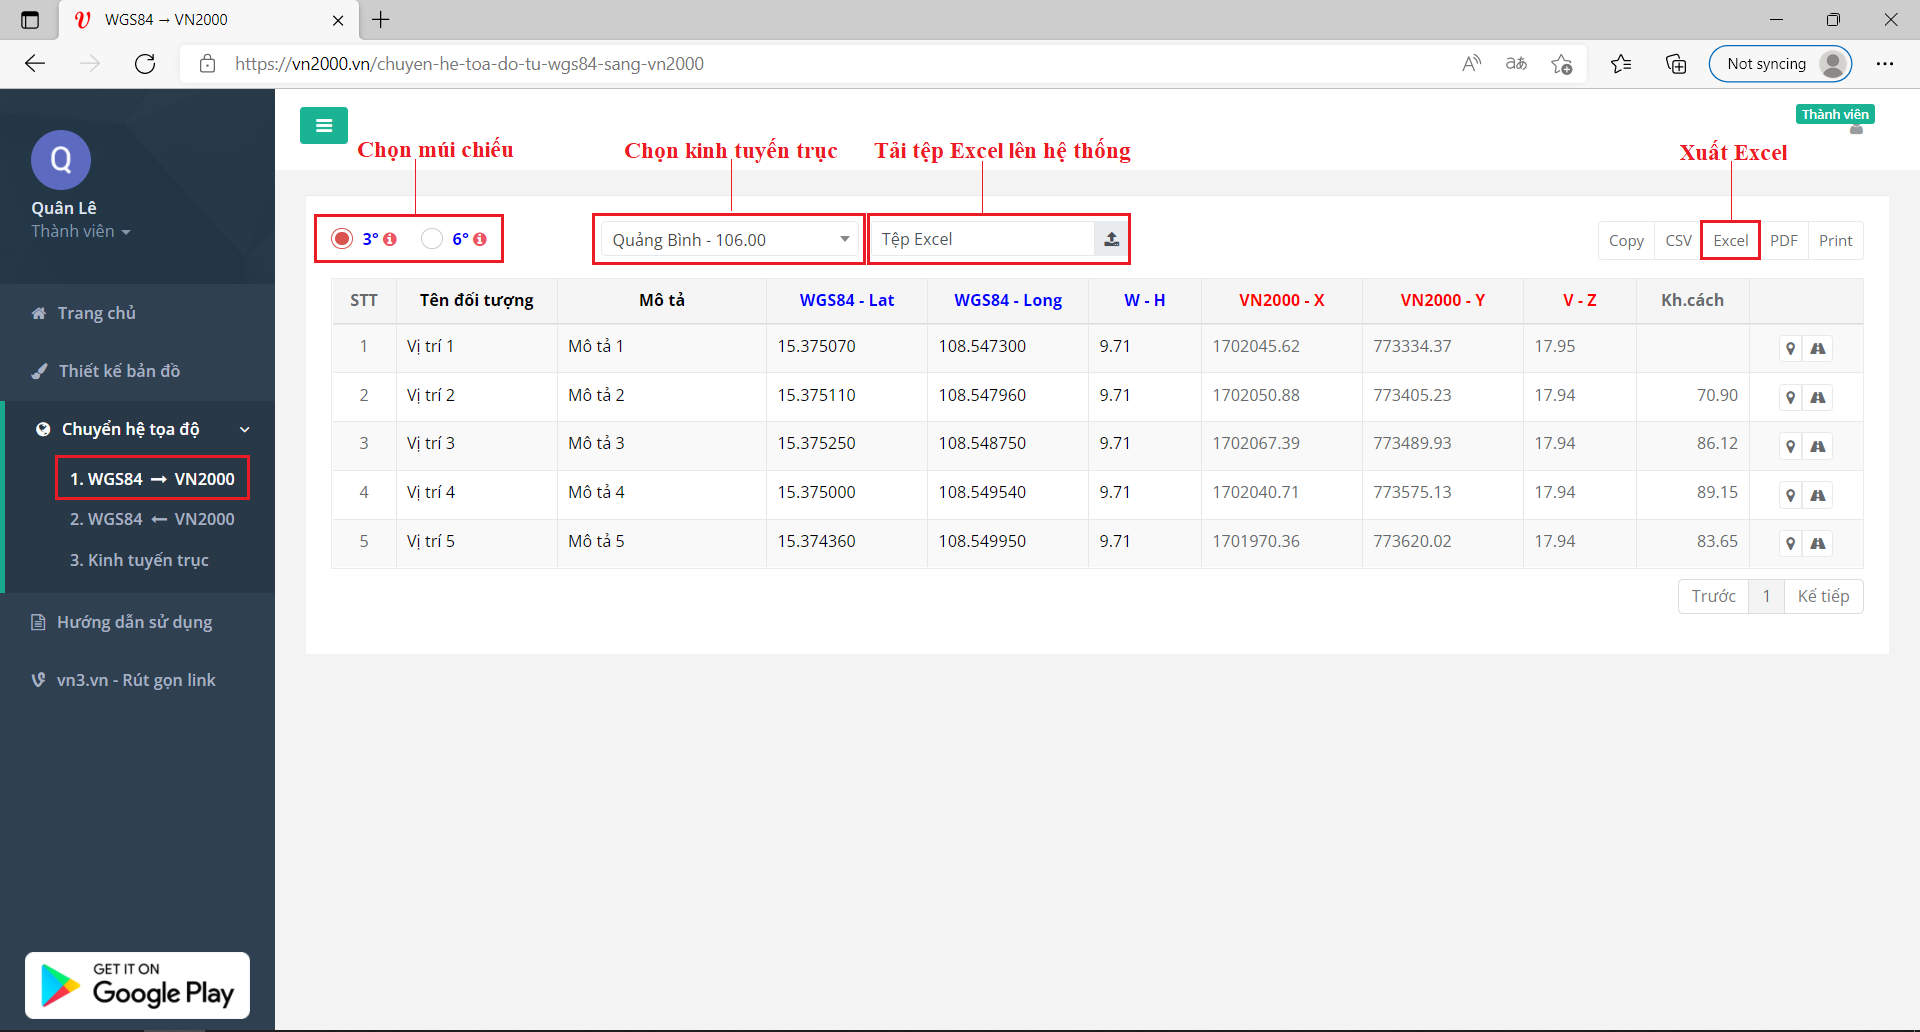
Task: Open the tab actions menu icon
Action: [30, 20]
